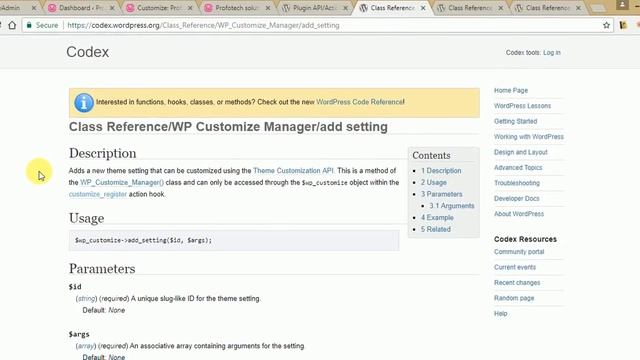Click the Class Reference page title heading

click(x=228, y=127)
